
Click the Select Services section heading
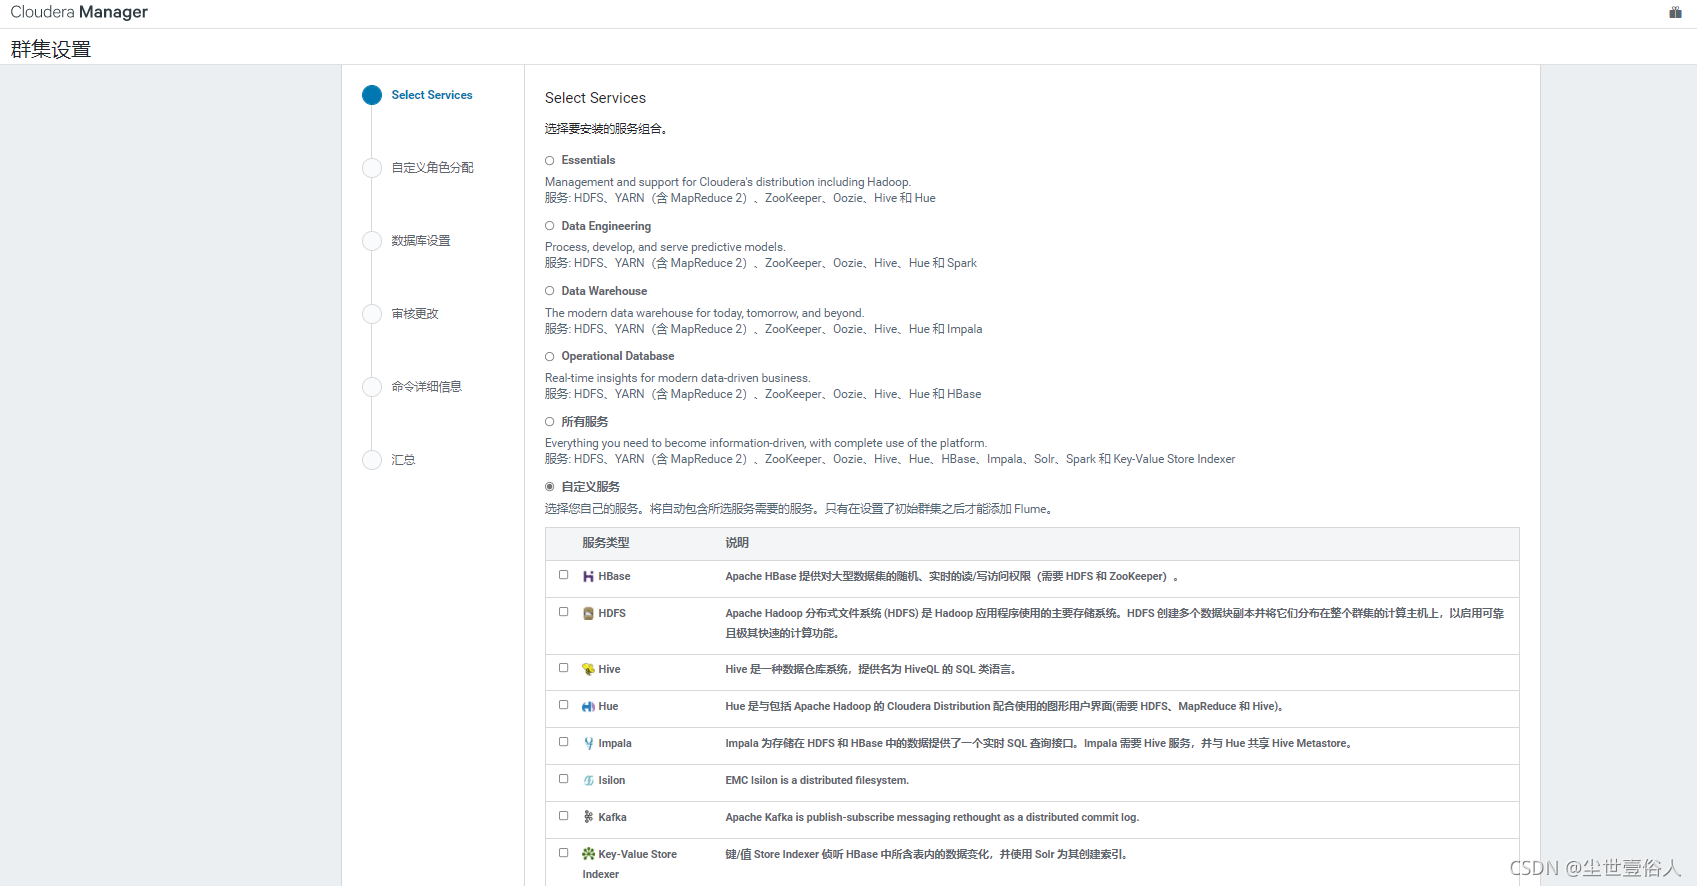coord(595,98)
